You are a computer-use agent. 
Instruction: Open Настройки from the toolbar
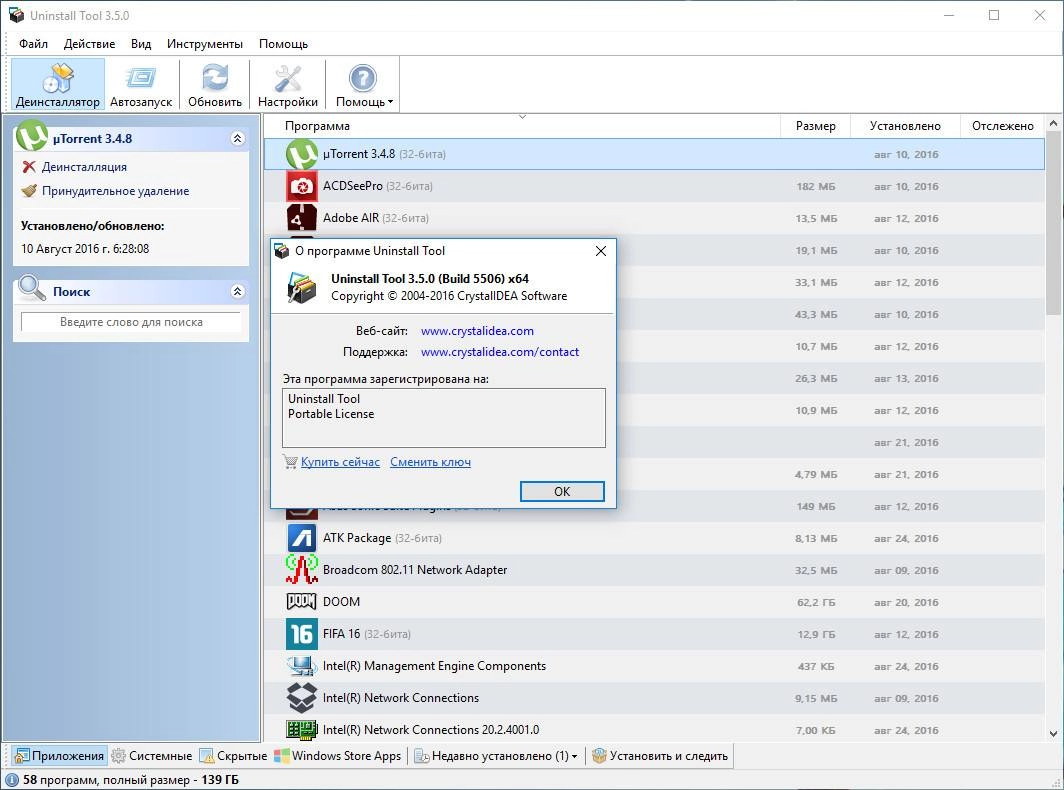(x=288, y=84)
